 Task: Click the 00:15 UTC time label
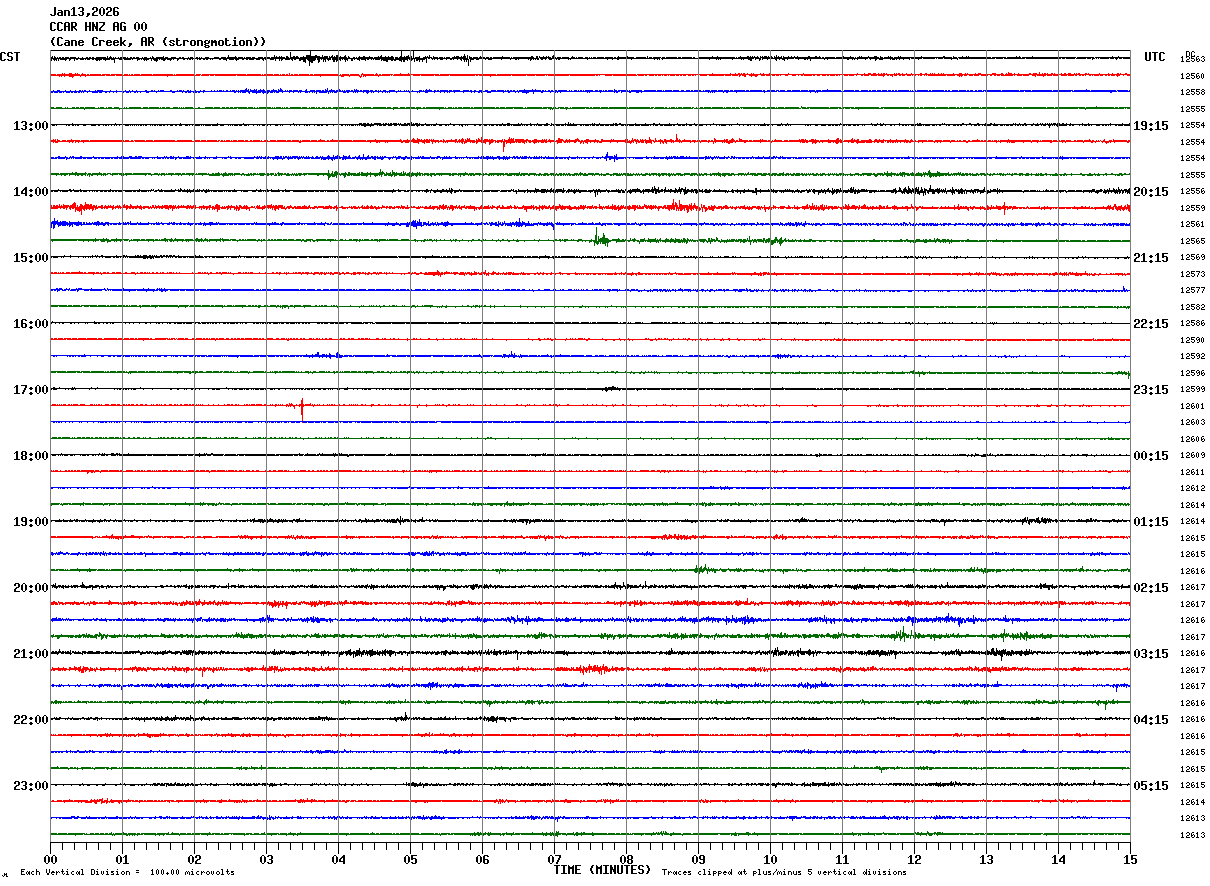[x=1150, y=456]
